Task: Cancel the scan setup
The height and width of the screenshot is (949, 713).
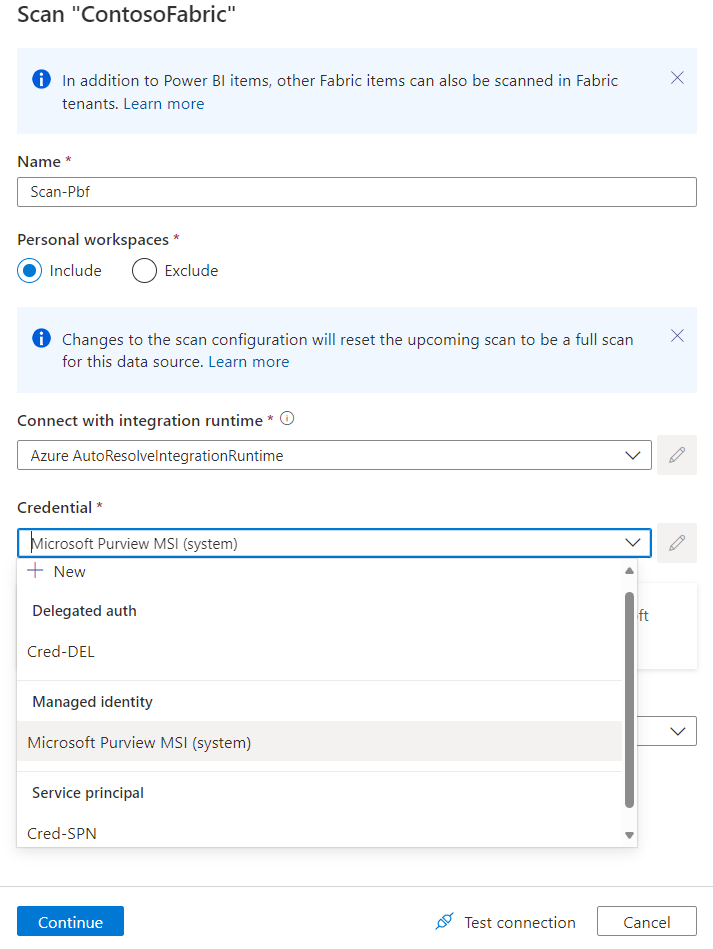Action: click(646, 922)
